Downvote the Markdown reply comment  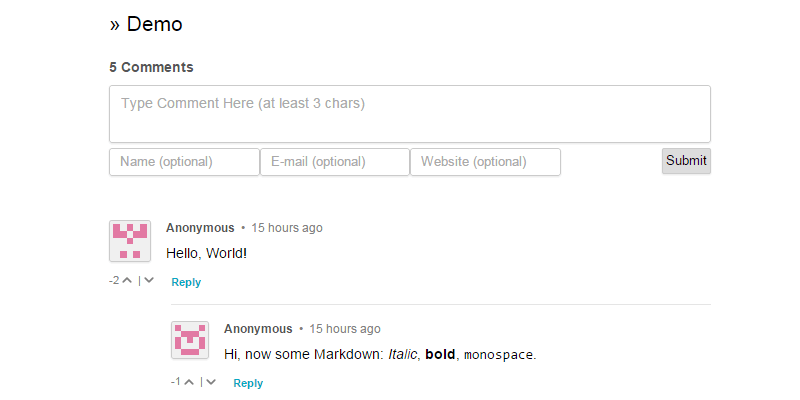[x=211, y=382]
